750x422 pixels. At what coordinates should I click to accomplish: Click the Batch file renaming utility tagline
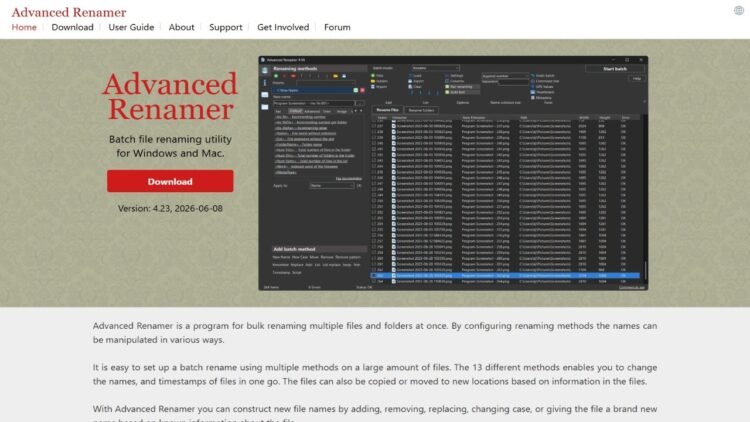tap(170, 146)
